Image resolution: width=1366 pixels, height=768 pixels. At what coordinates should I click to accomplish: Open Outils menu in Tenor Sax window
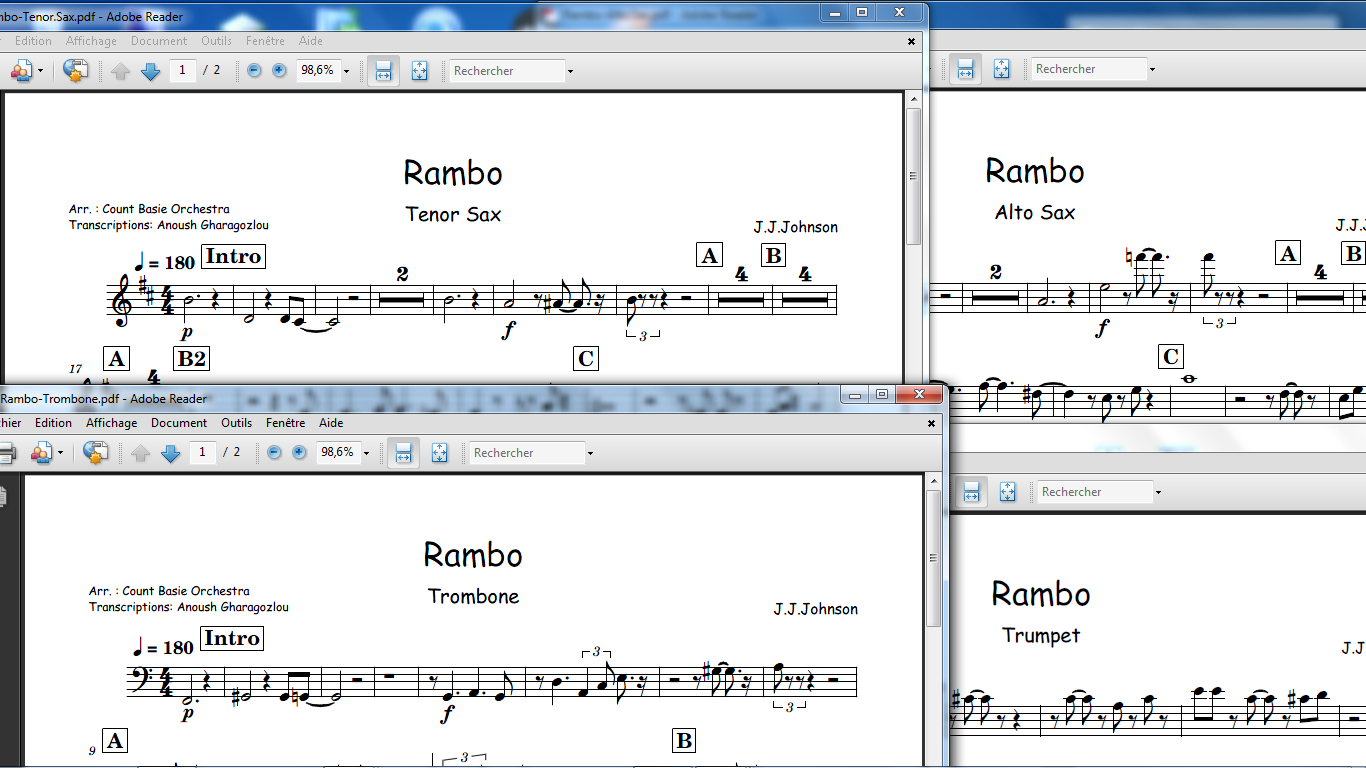point(216,41)
